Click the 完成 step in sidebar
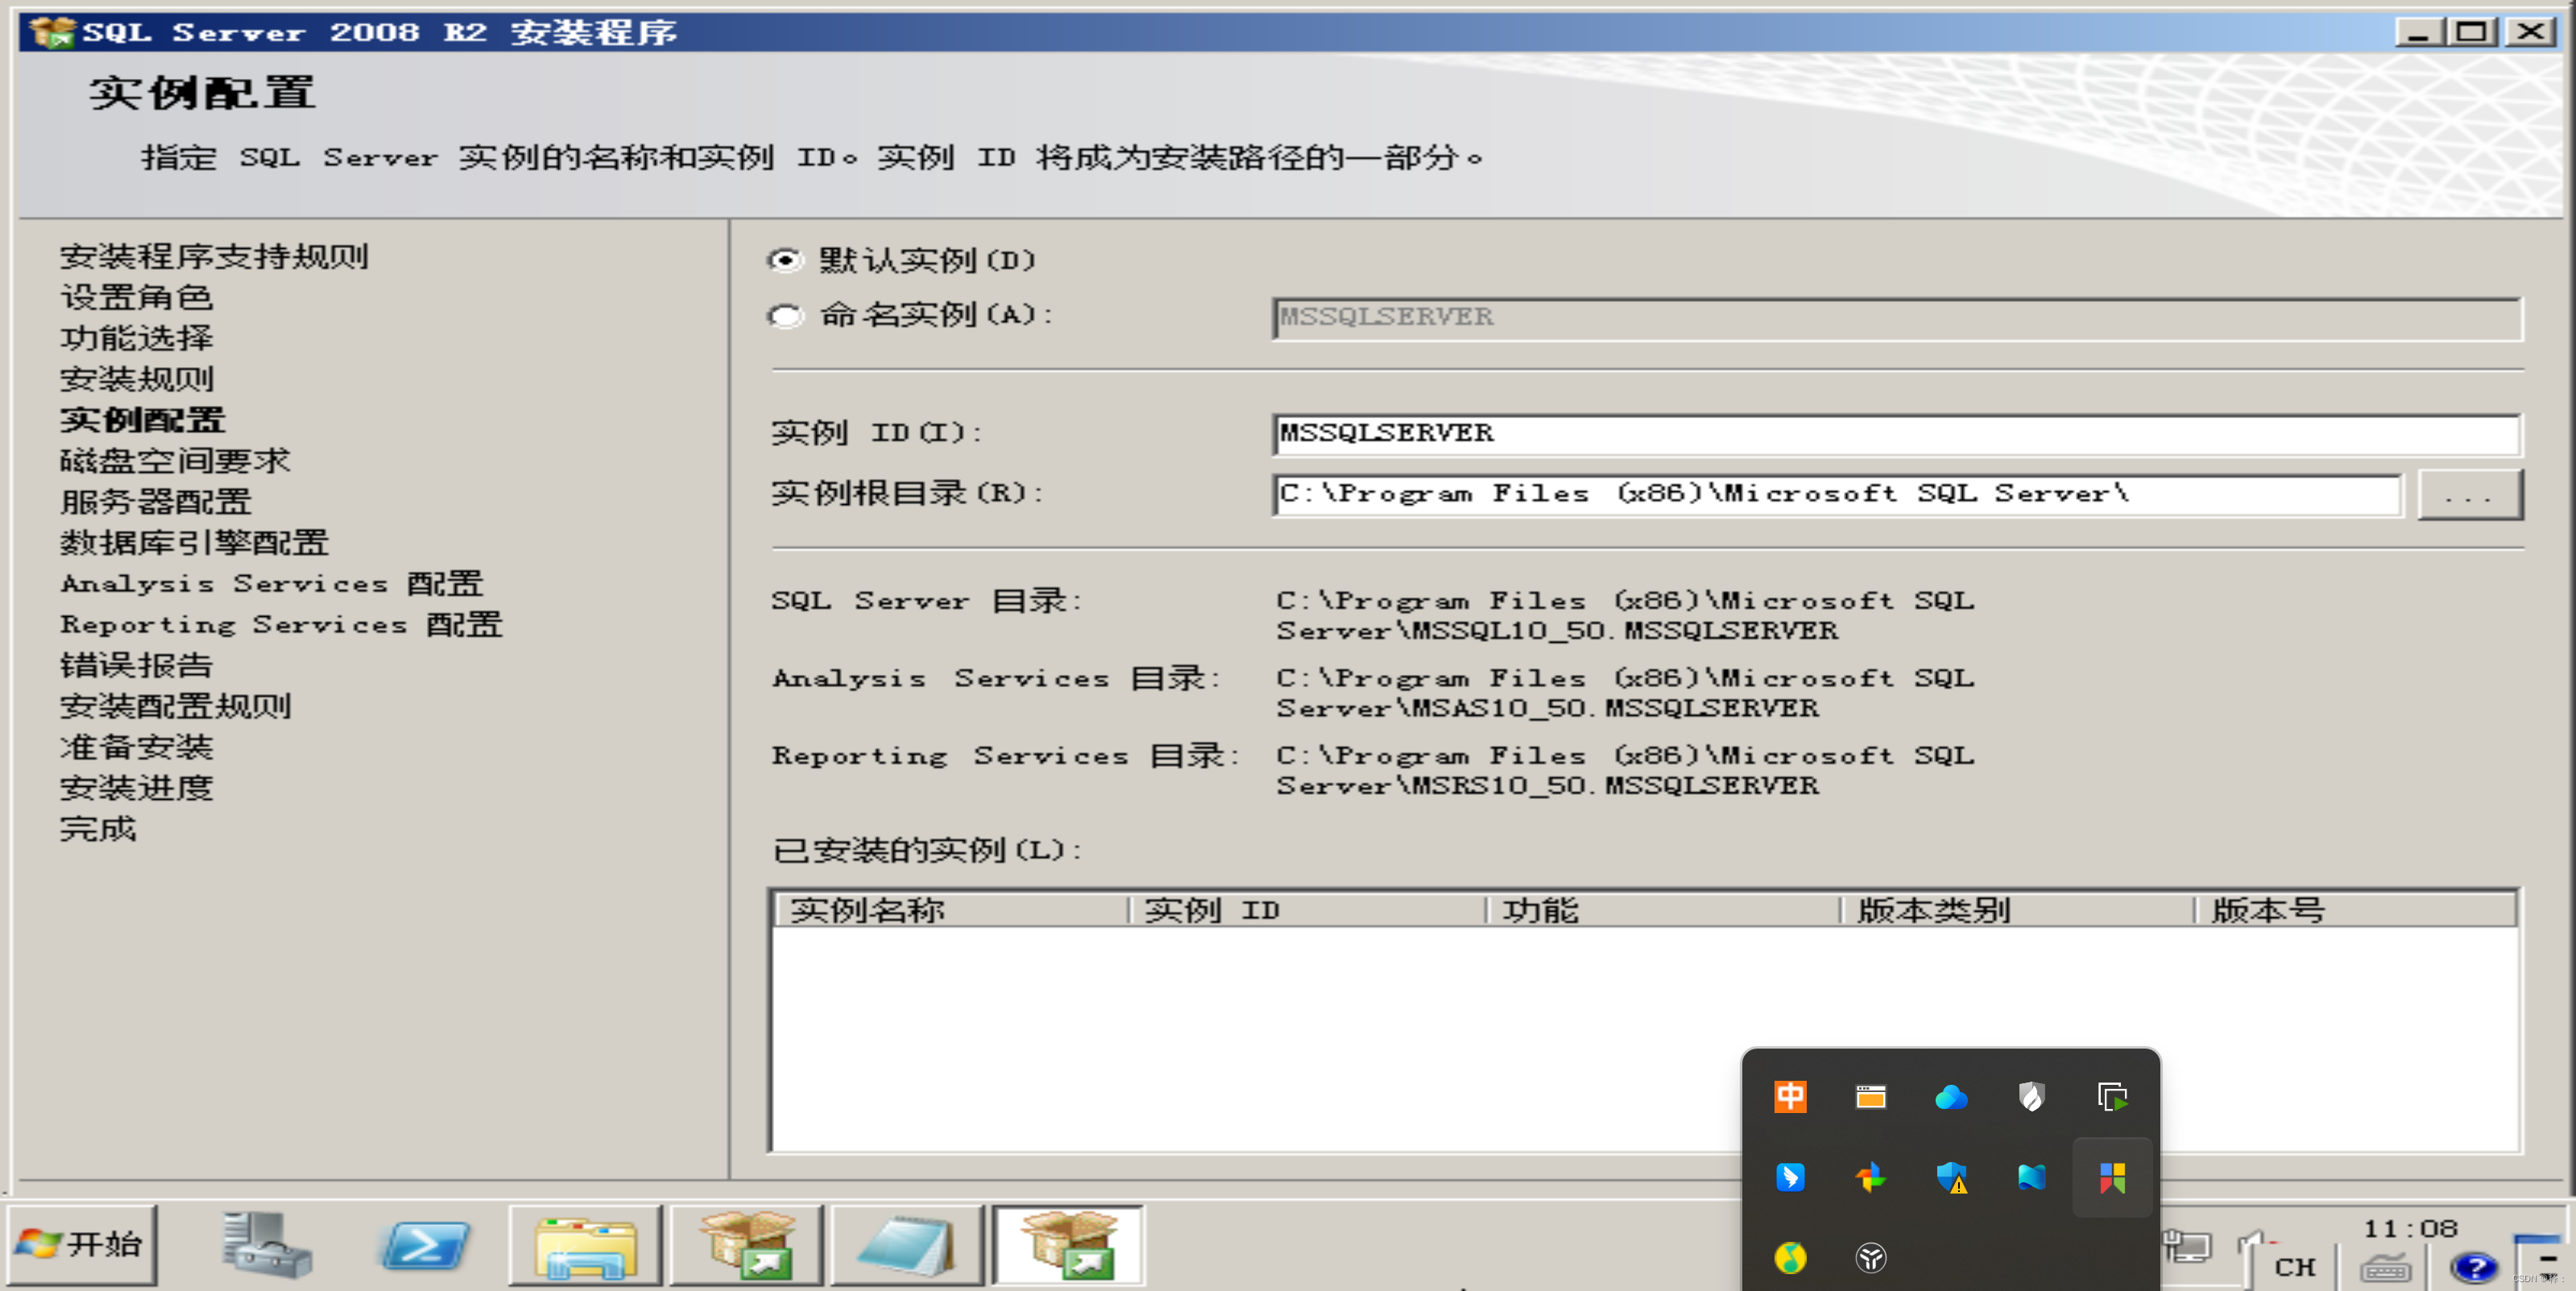 tap(98, 830)
